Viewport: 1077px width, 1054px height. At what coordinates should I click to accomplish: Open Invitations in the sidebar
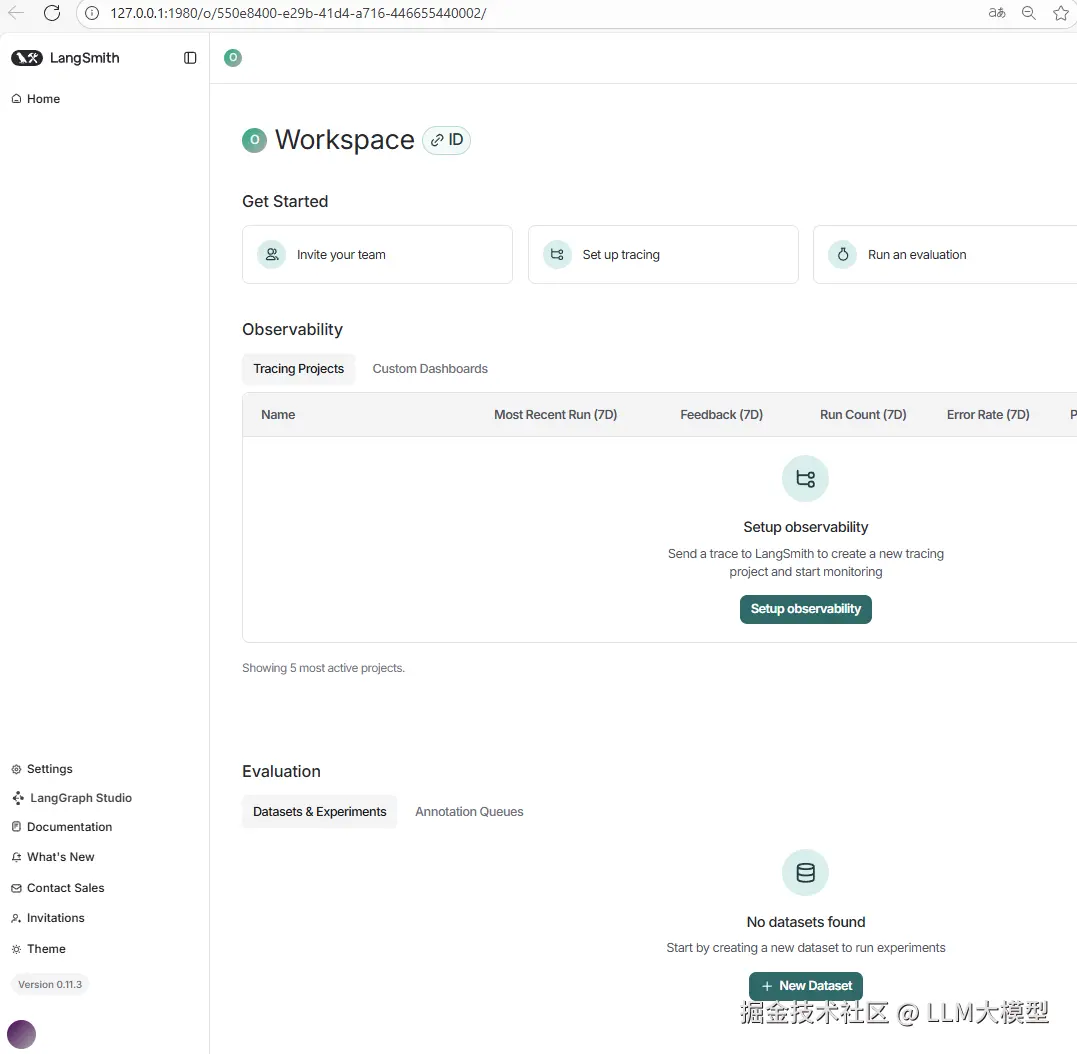click(x=55, y=918)
